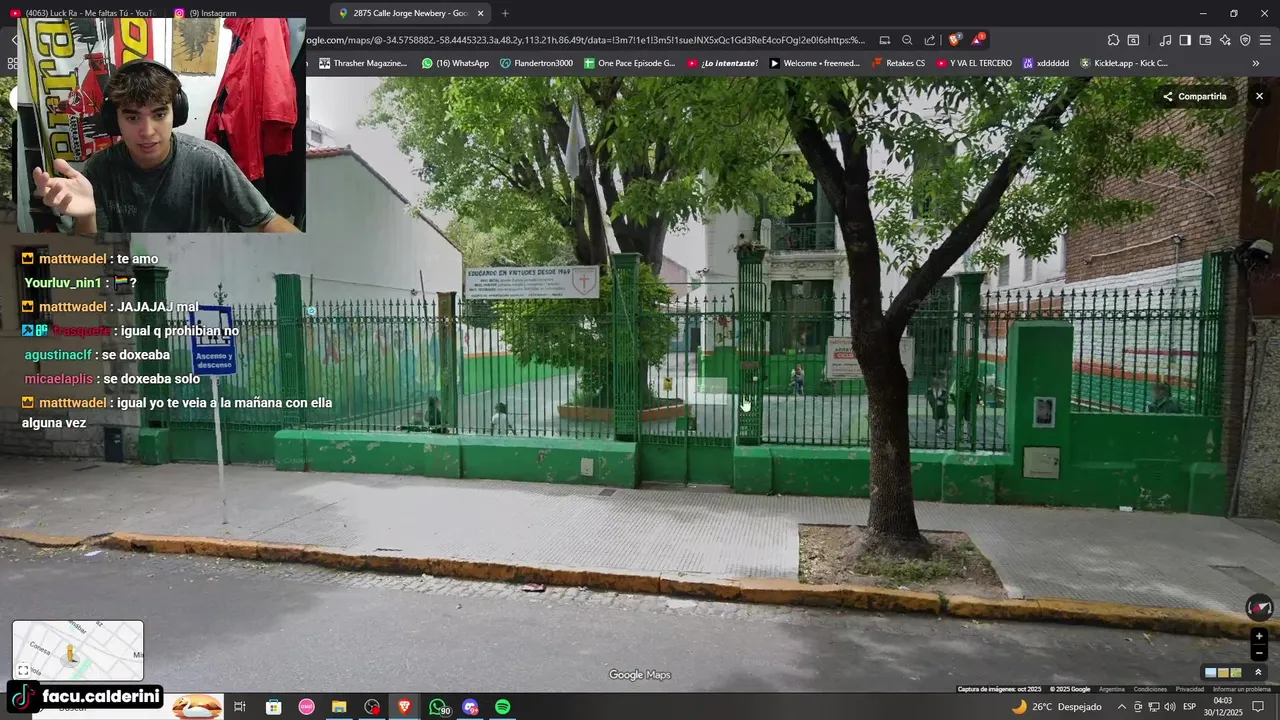This screenshot has width=1280, height=720.
Task: Open the Flandertron3000 bookmark
Action: coord(536,63)
